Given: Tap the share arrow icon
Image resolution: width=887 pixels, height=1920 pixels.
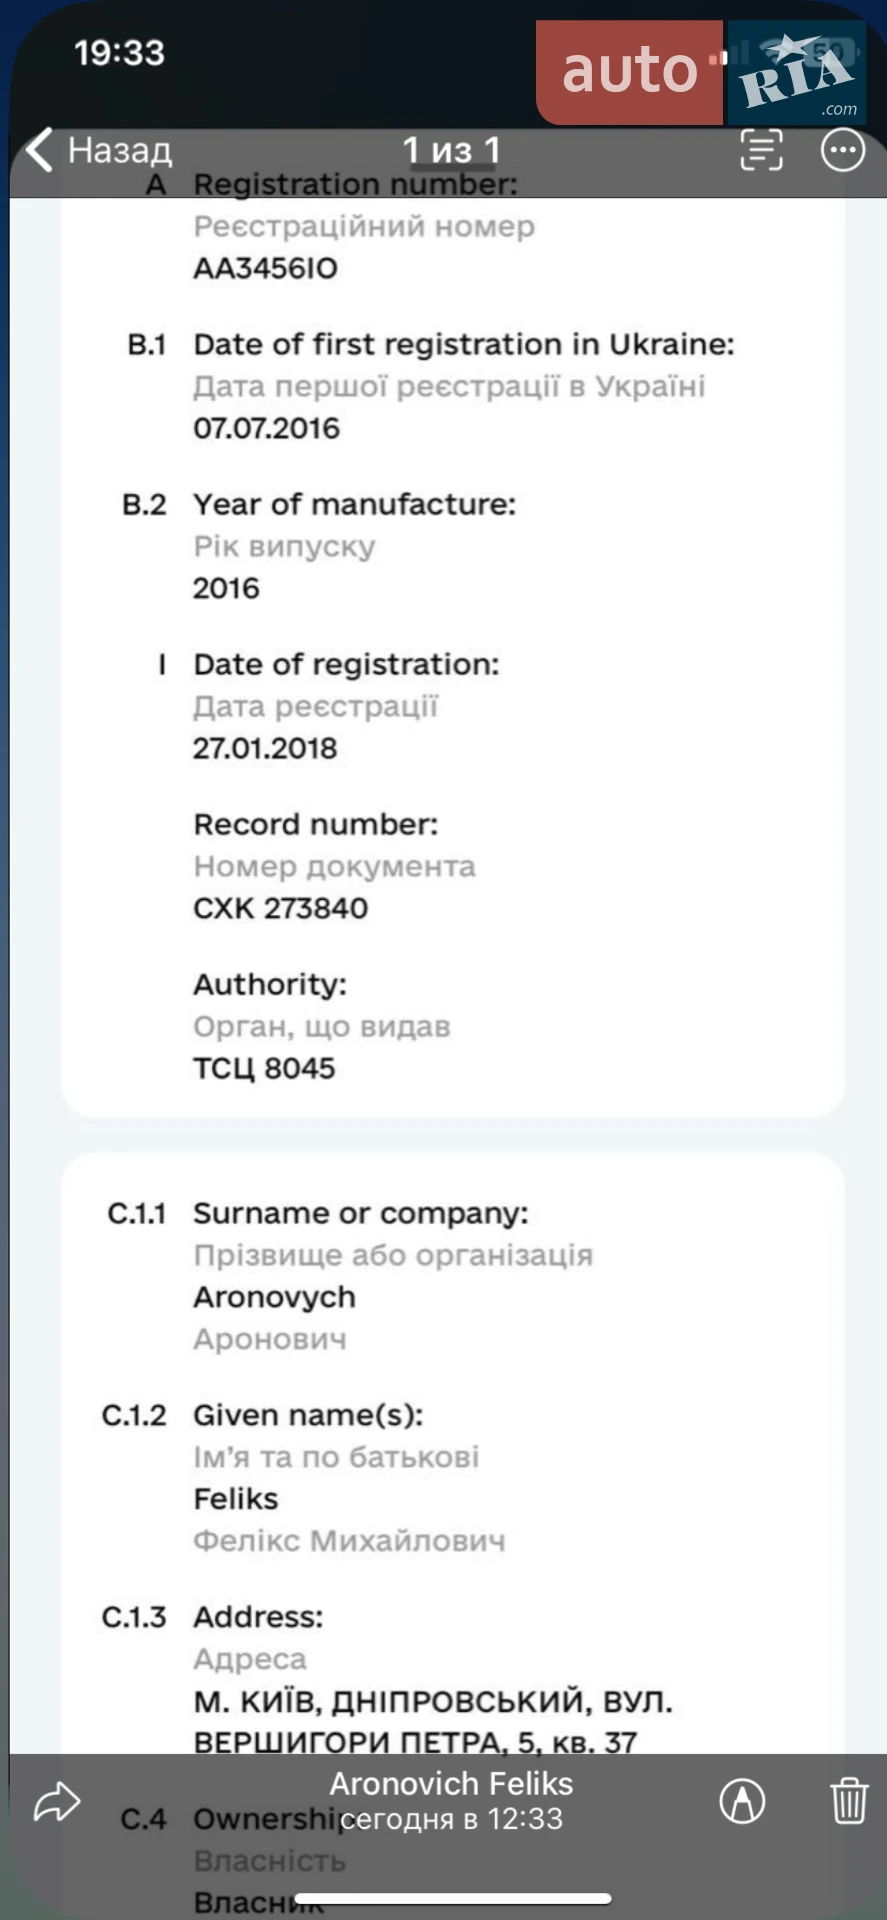Looking at the screenshot, I should 57,1801.
